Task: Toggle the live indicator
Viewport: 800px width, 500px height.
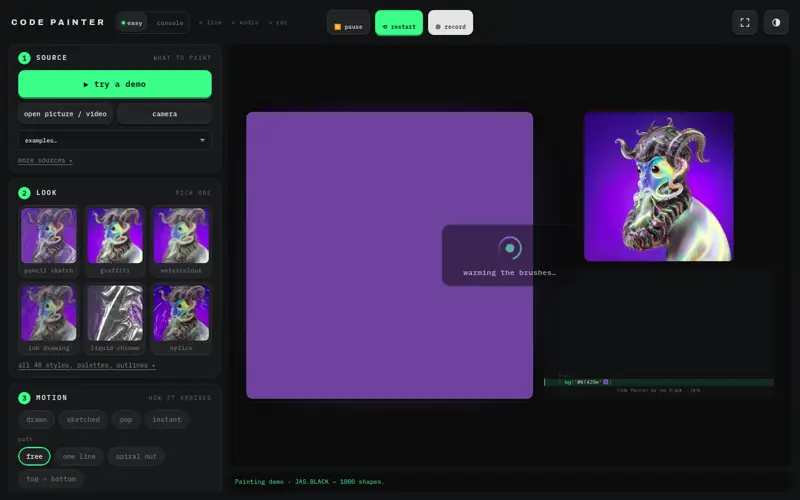Action: tap(210, 22)
